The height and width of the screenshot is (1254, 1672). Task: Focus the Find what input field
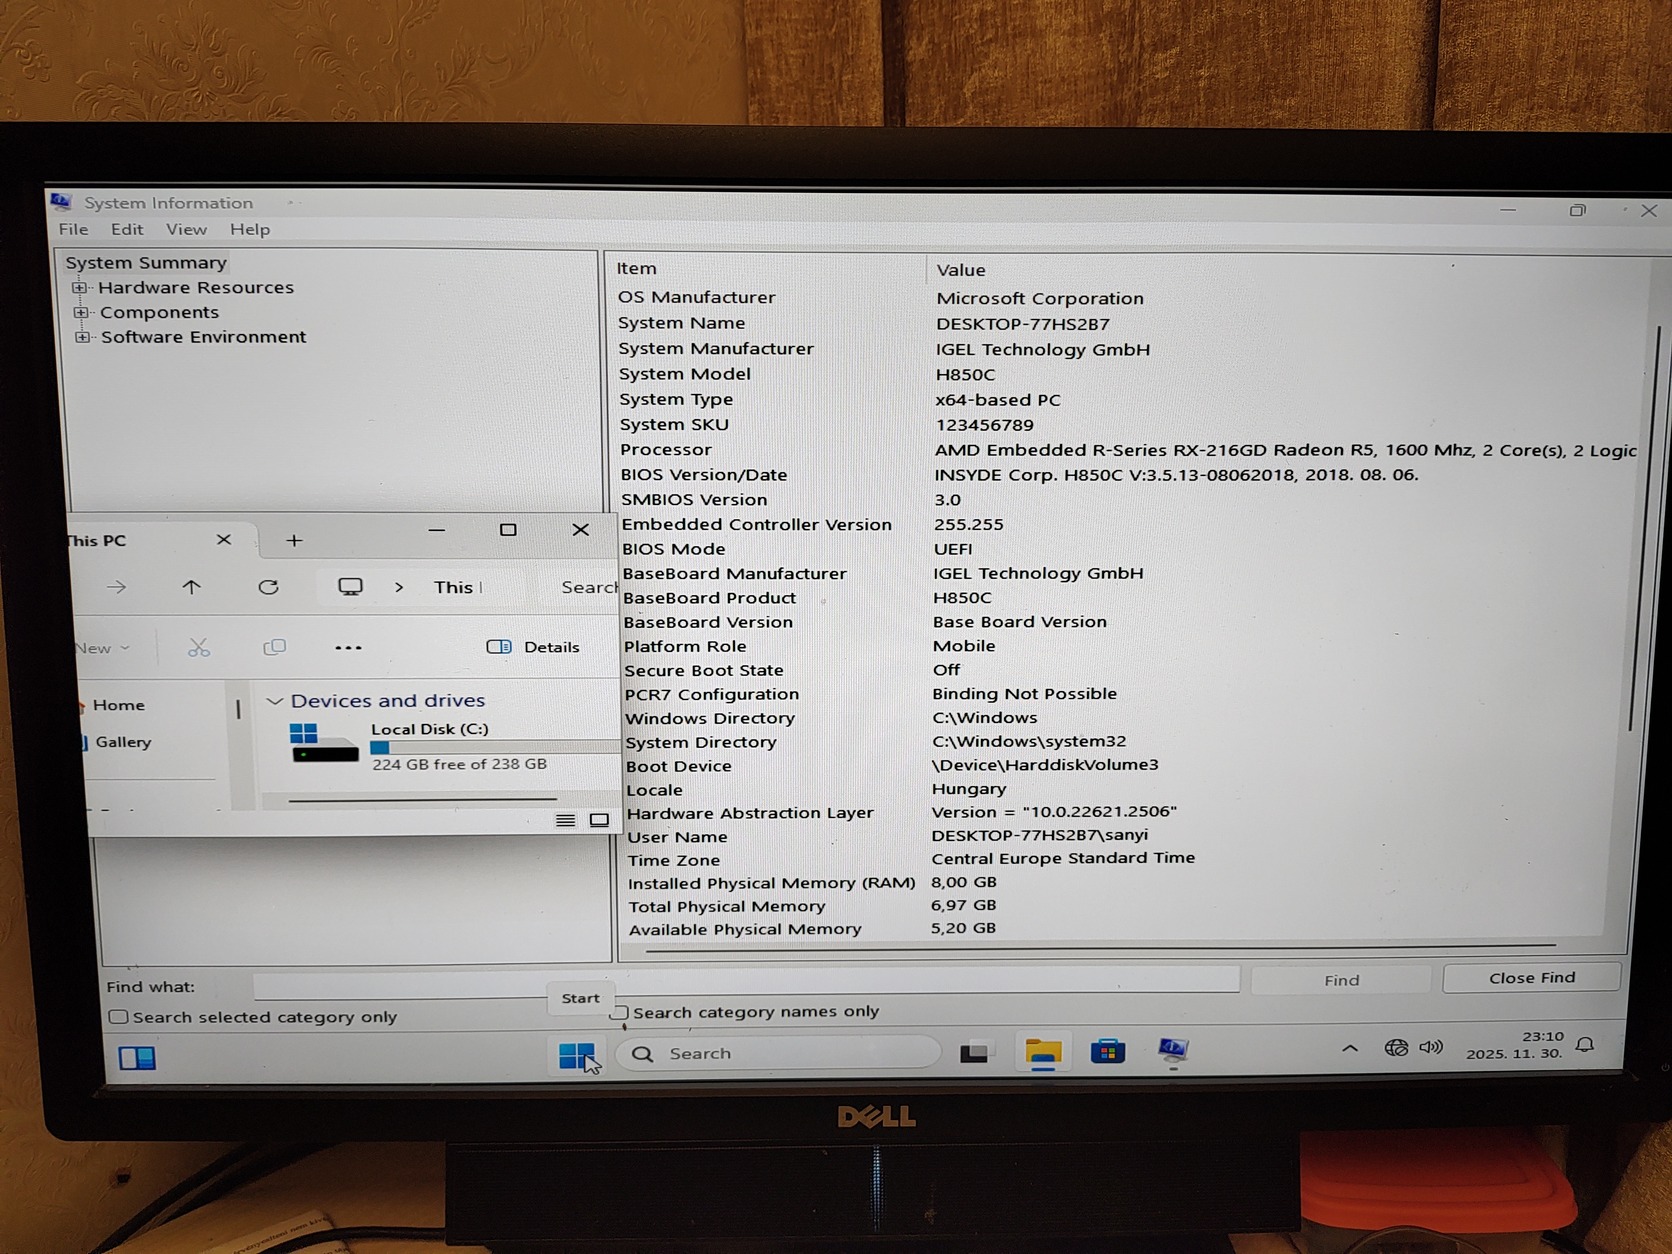click(746, 982)
